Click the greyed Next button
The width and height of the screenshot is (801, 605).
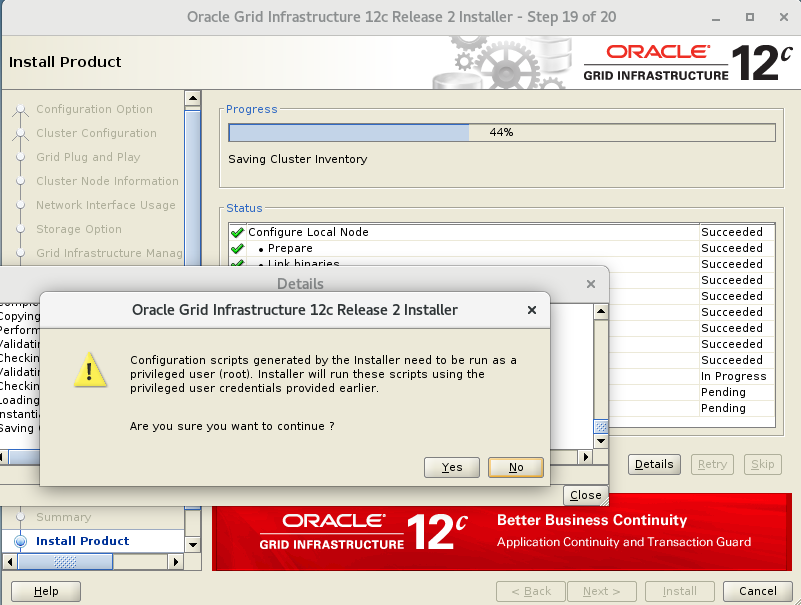[x=602, y=591]
